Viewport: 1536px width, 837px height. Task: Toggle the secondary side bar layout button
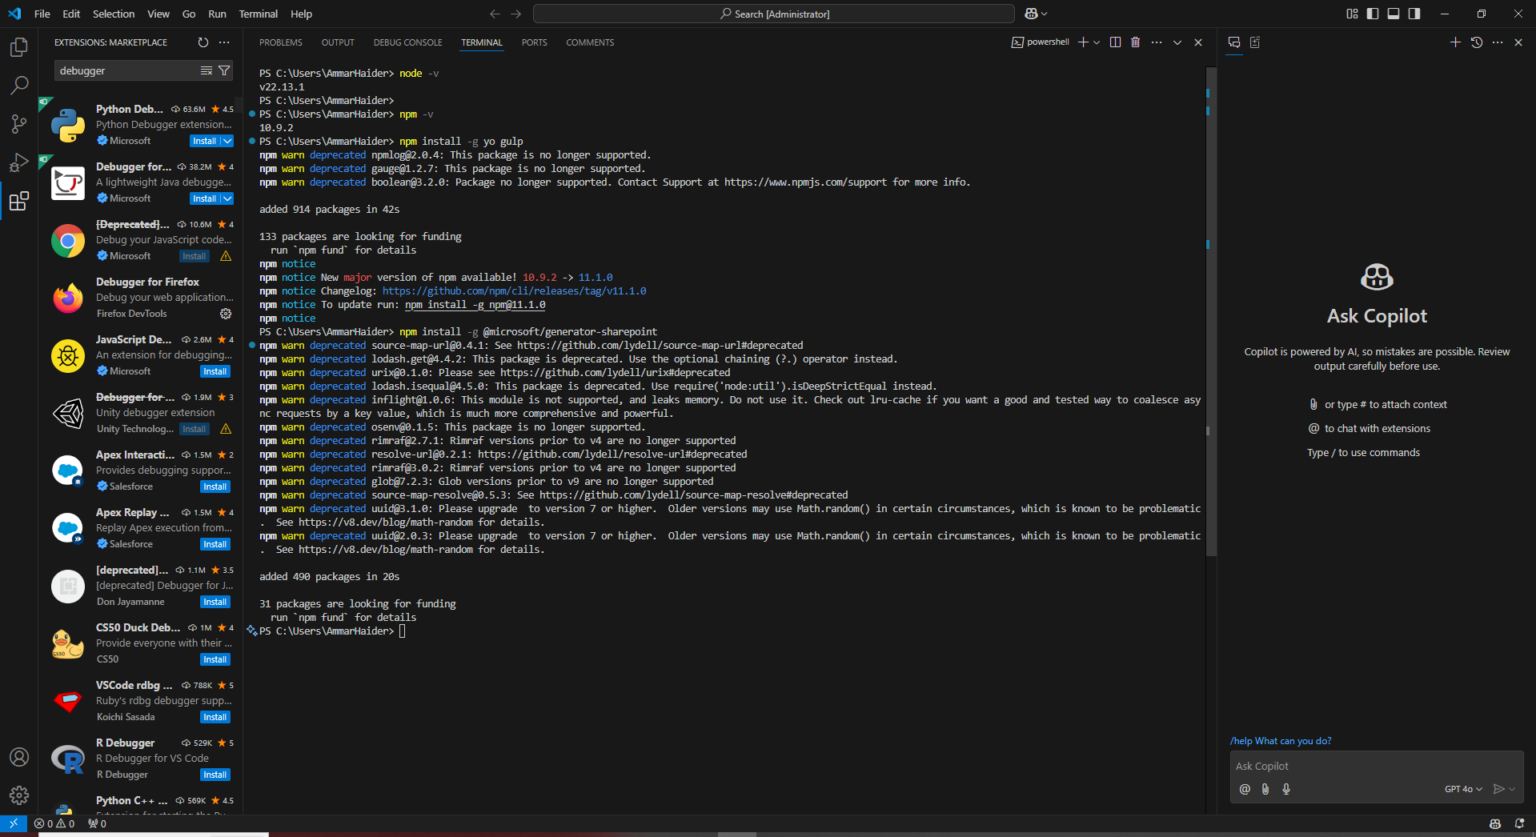1414,14
